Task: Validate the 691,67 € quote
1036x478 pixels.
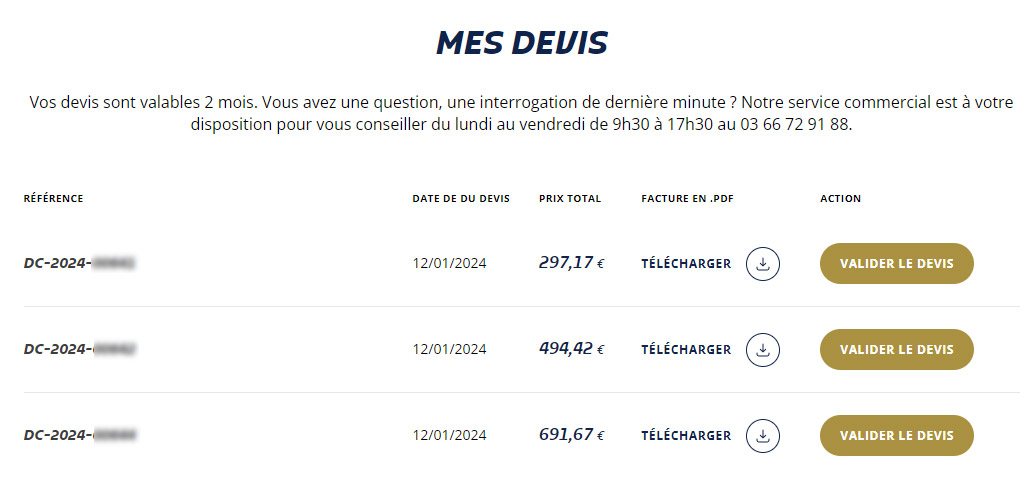Action: [897, 436]
